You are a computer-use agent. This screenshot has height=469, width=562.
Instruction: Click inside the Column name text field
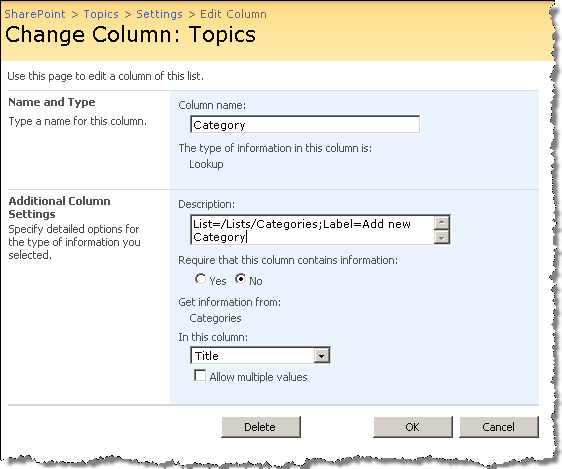click(305, 124)
